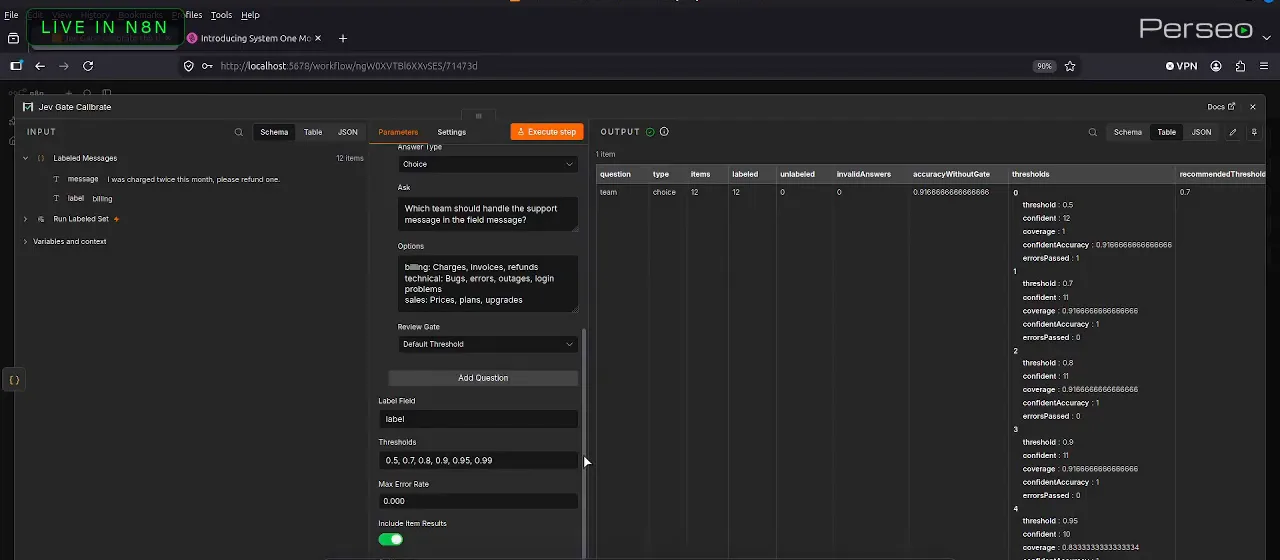Click the 'team' cell in question column

(608, 192)
